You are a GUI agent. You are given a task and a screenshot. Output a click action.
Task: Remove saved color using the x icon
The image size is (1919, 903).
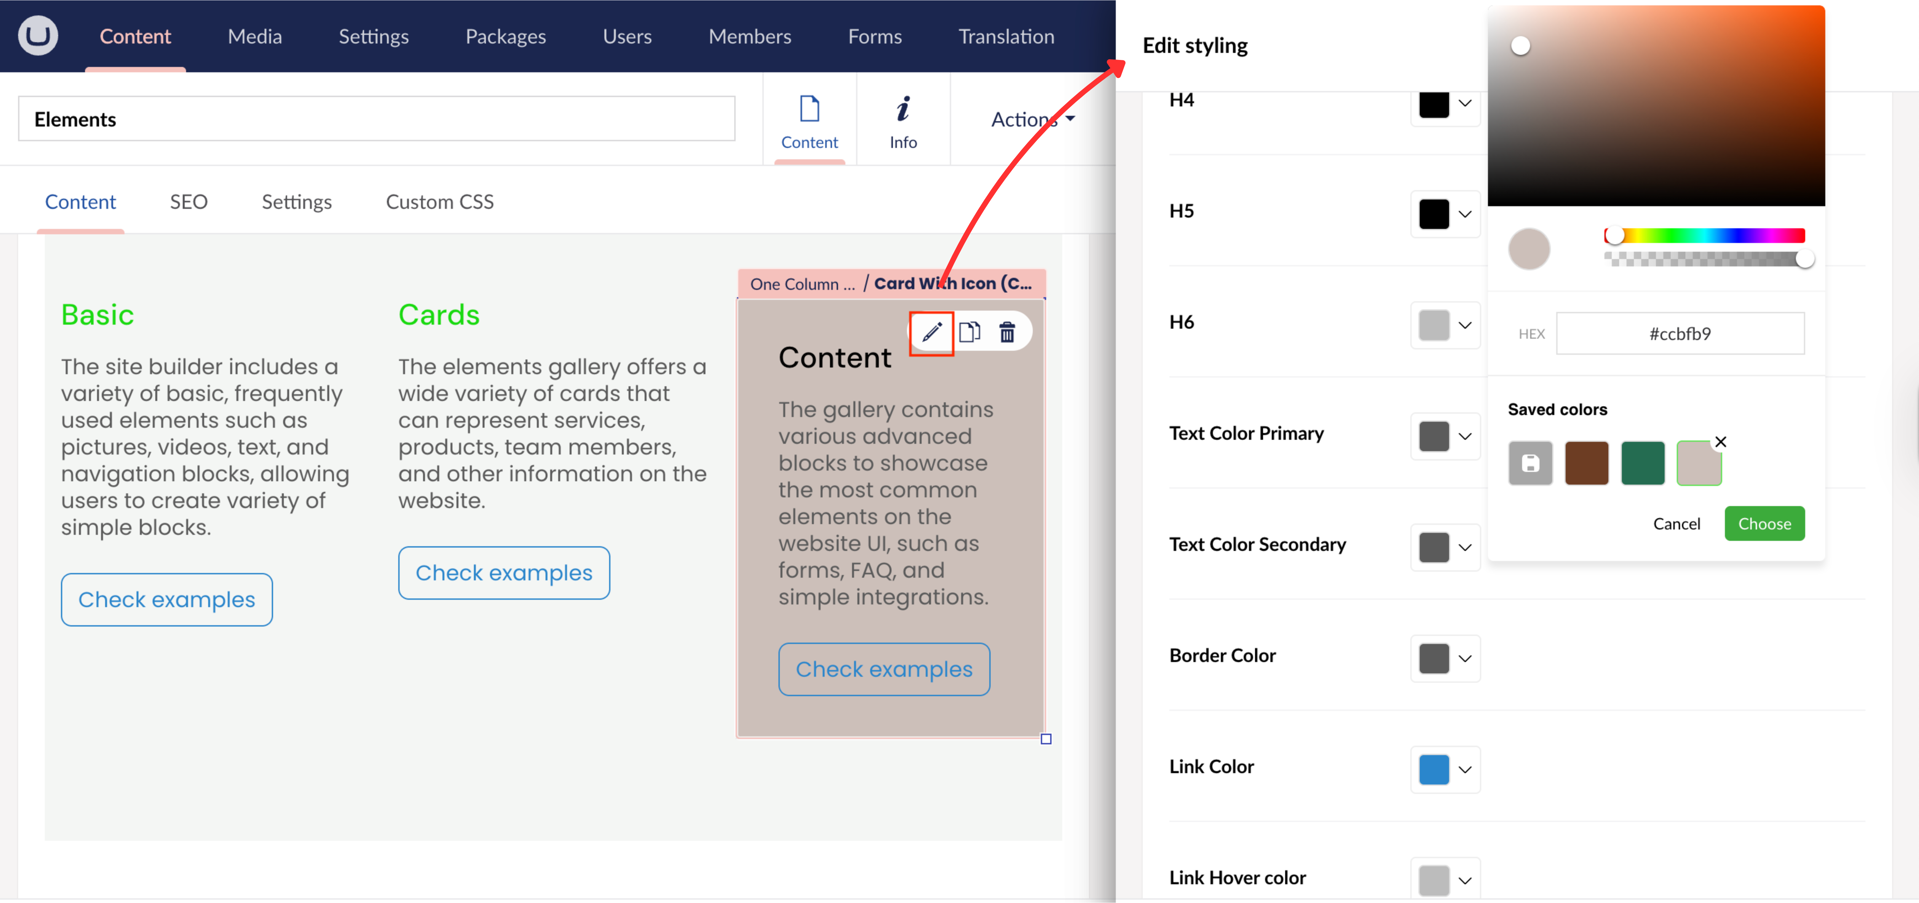pyautogui.click(x=1720, y=442)
